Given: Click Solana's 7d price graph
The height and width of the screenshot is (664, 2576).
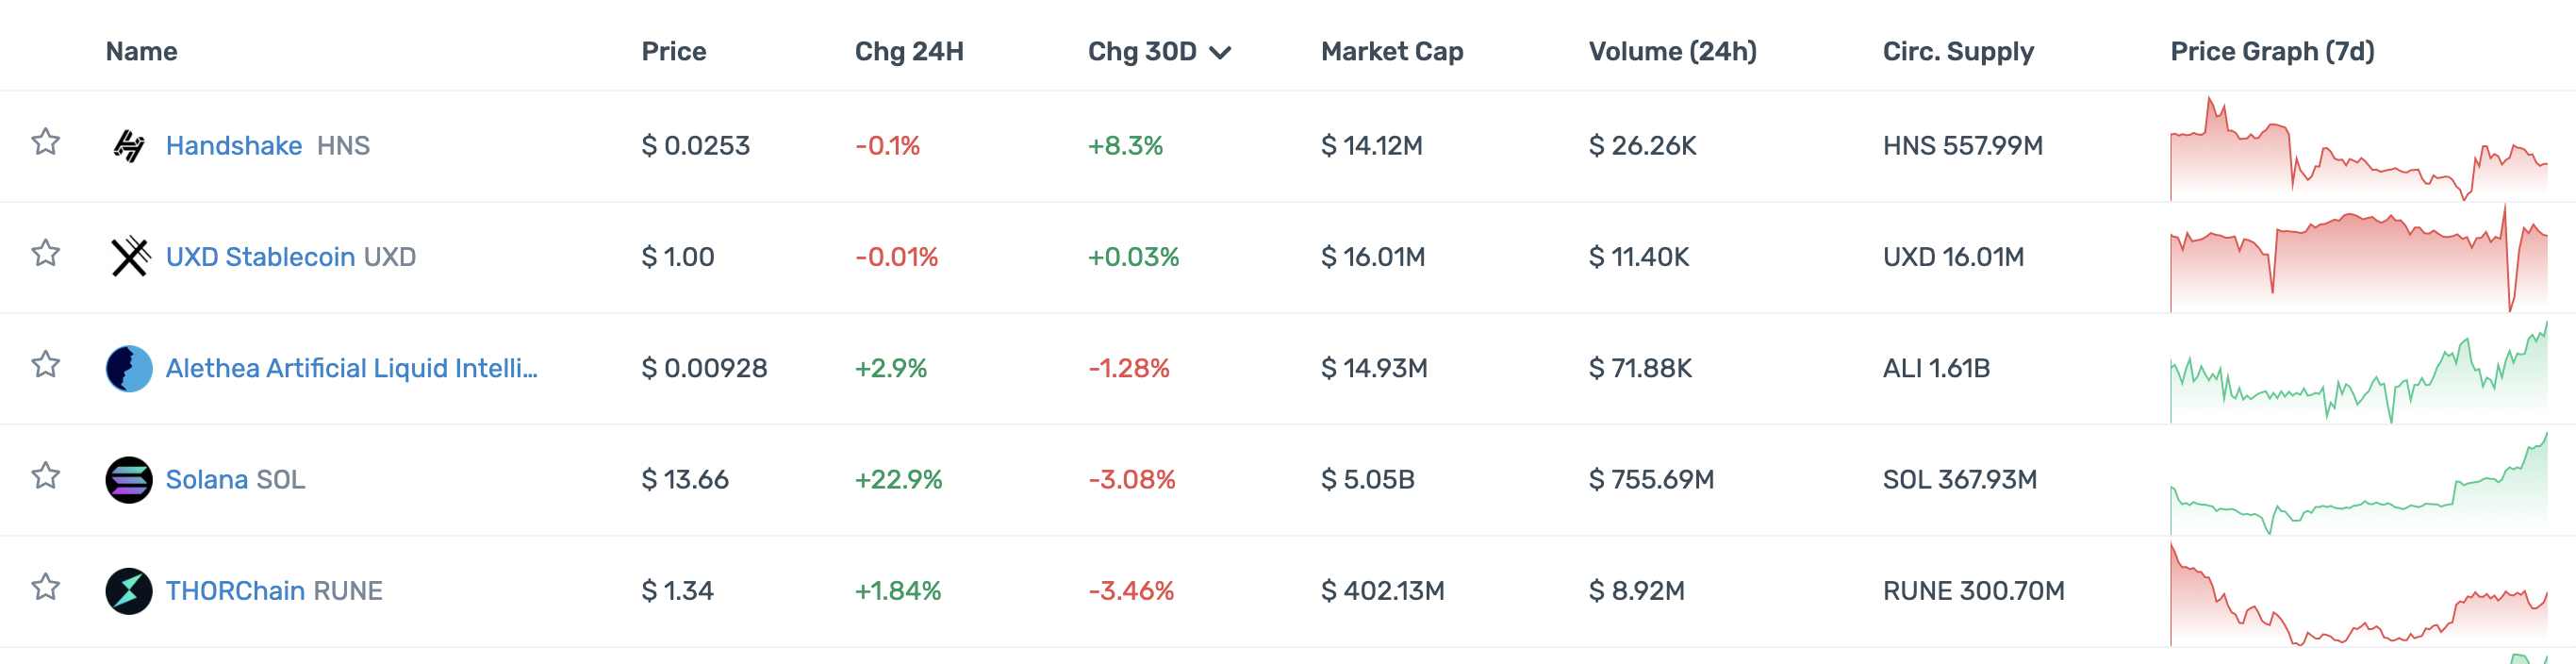Looking at the screenshot, I should 2358,484.
